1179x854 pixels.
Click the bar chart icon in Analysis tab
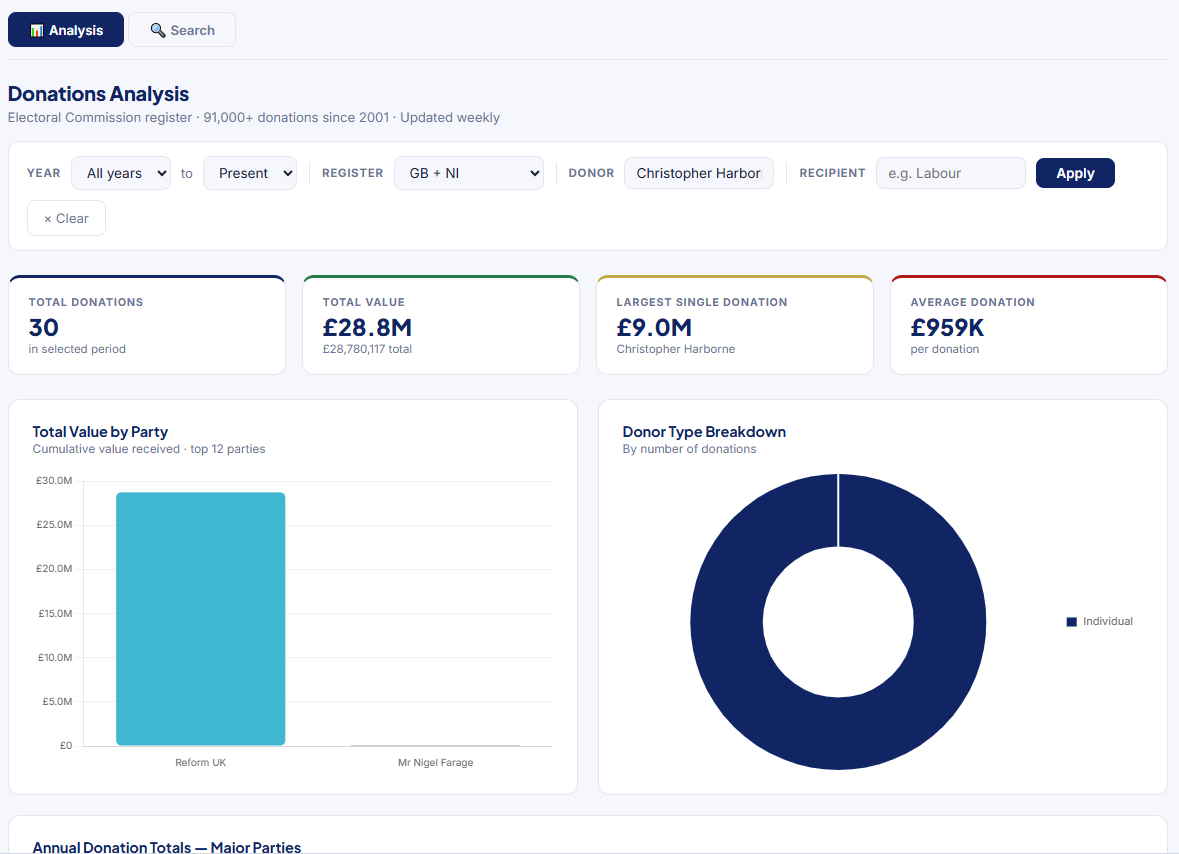coord(36,30)
